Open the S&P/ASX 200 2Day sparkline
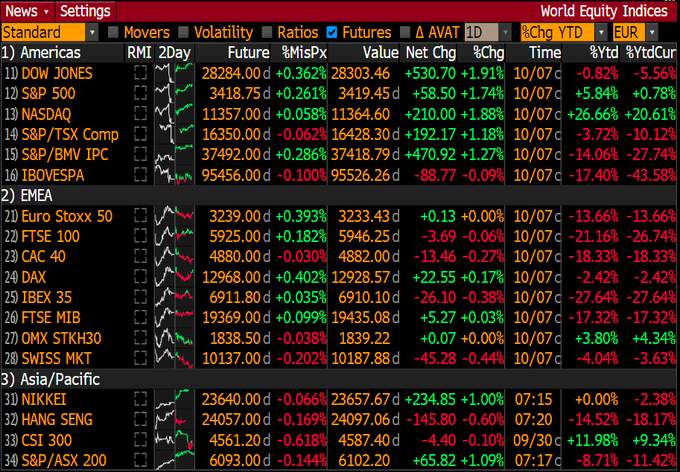The image size is (680, 472). [x=174, y=460]
